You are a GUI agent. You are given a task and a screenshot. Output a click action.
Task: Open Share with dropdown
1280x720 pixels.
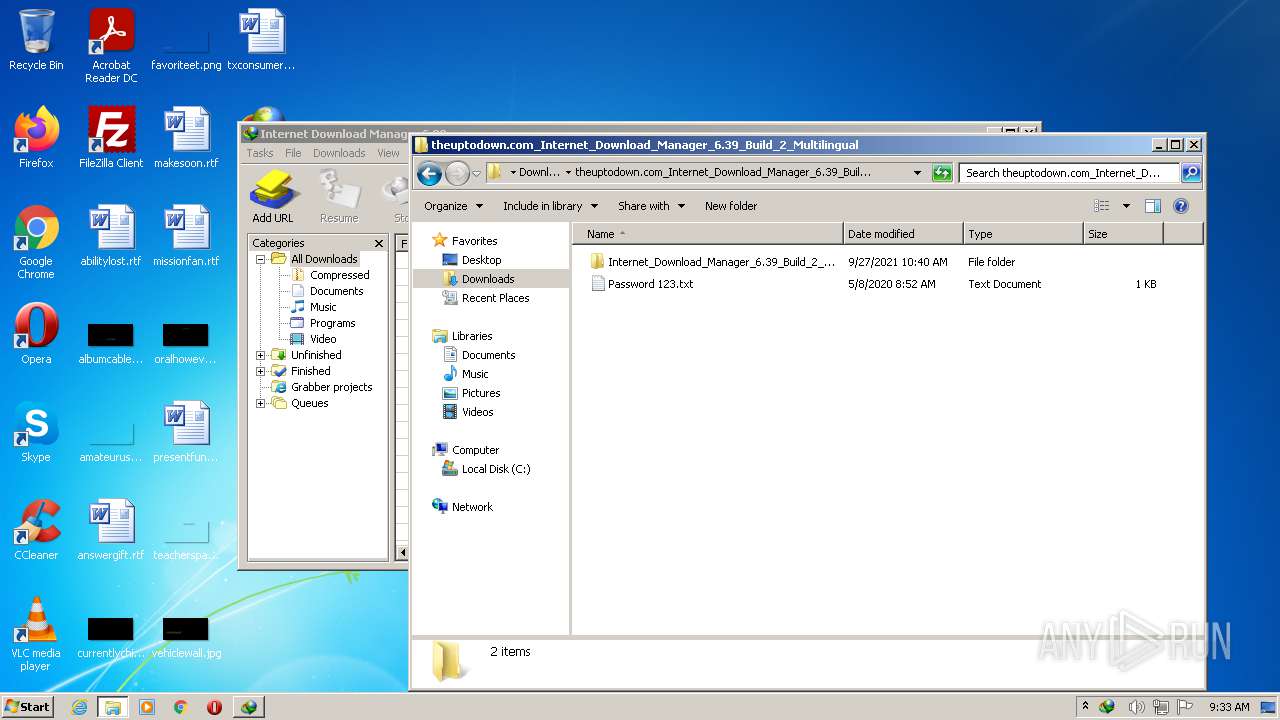click(651, 206)
